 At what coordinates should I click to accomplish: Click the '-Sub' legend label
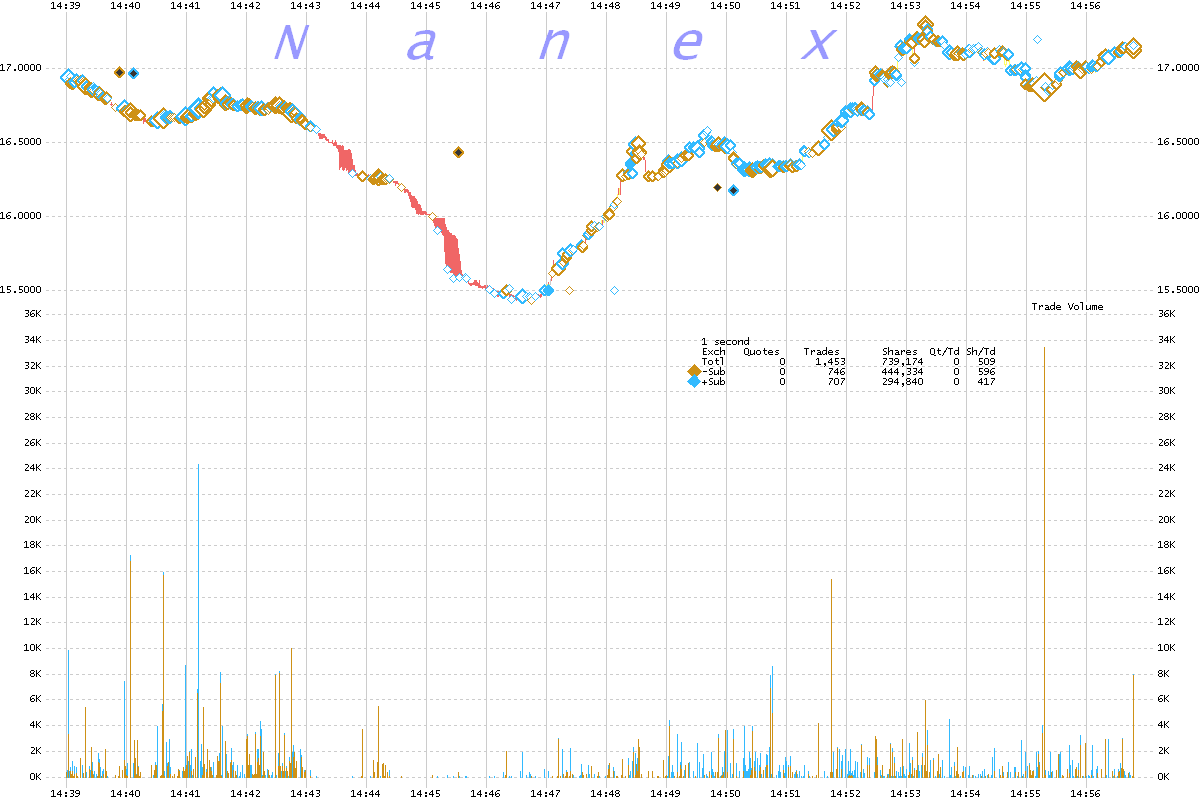(713, 372)
